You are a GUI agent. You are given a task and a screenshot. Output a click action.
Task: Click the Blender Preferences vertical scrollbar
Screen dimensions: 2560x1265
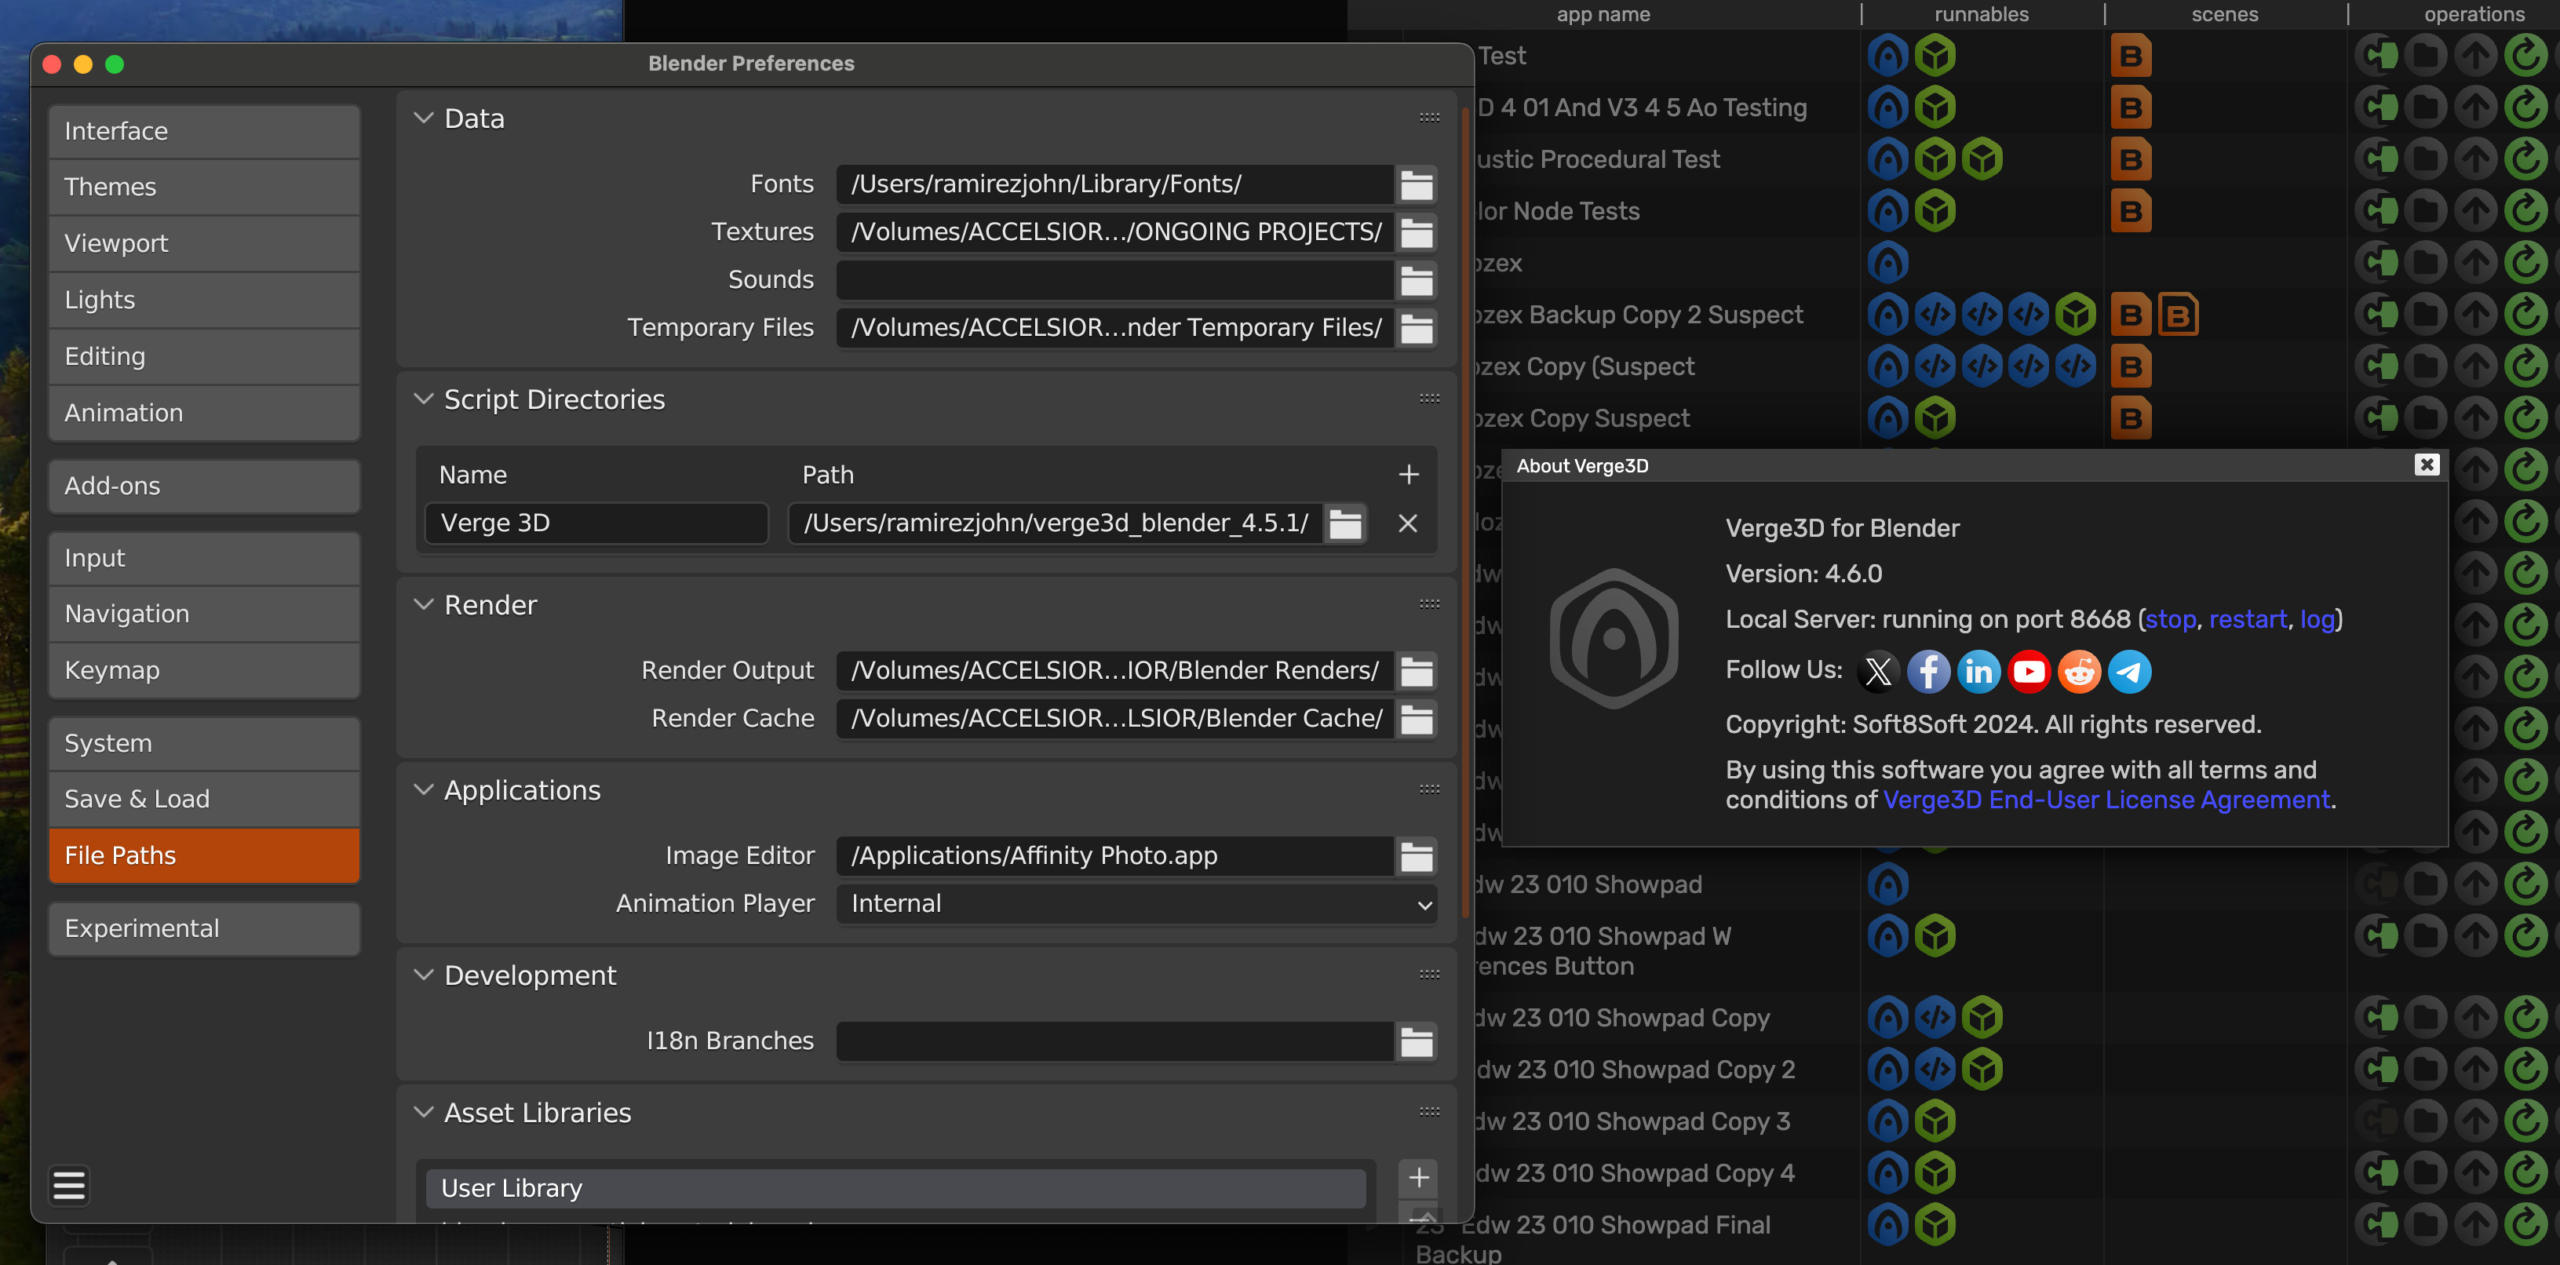[x=1466, y=510]
